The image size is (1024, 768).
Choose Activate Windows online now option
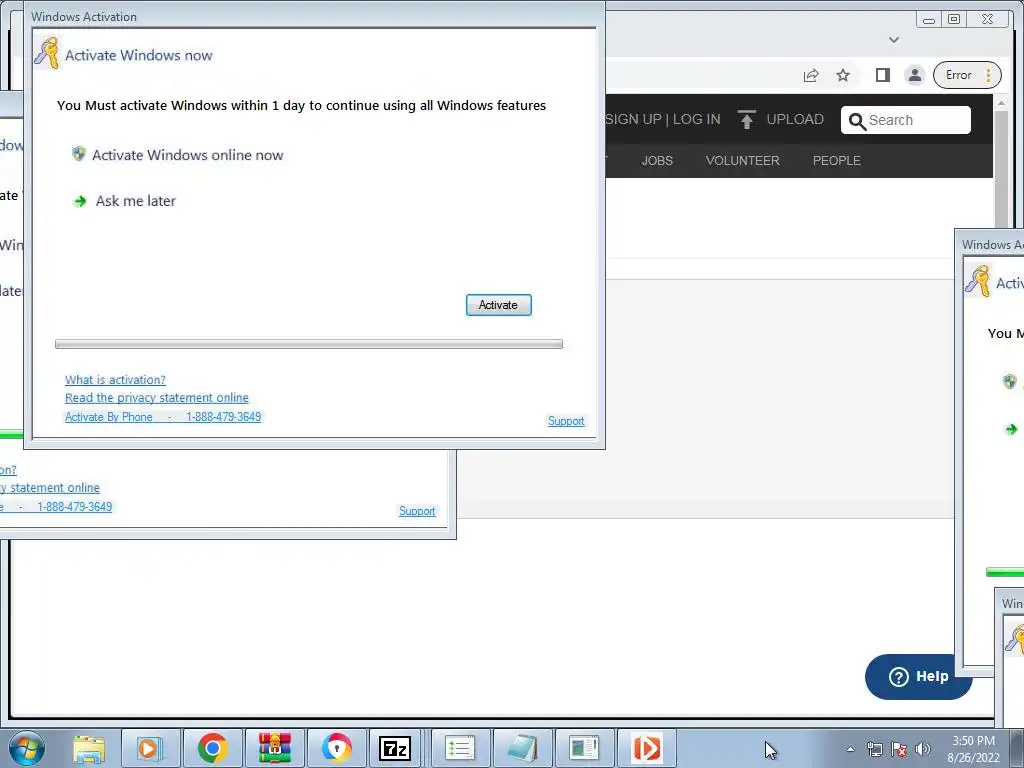[187, 155]
